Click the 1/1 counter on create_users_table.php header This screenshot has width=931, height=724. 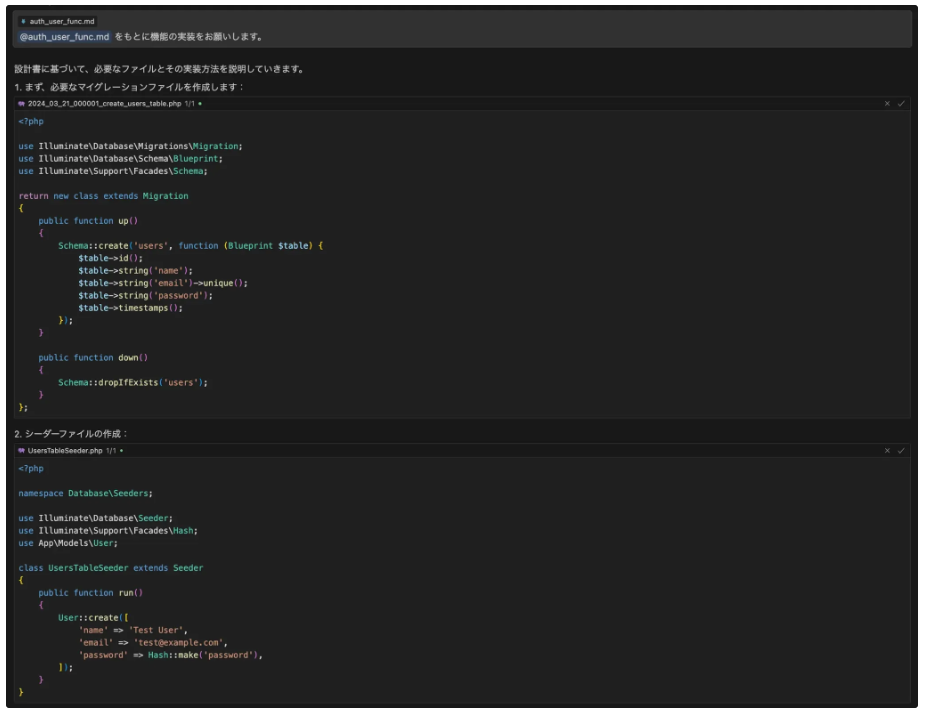tap(189, 103)
